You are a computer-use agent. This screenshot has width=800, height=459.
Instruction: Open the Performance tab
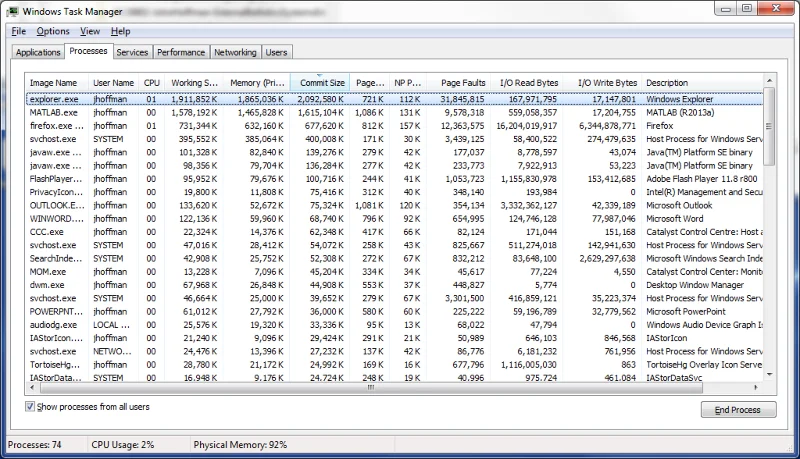(x=181, y=52)
